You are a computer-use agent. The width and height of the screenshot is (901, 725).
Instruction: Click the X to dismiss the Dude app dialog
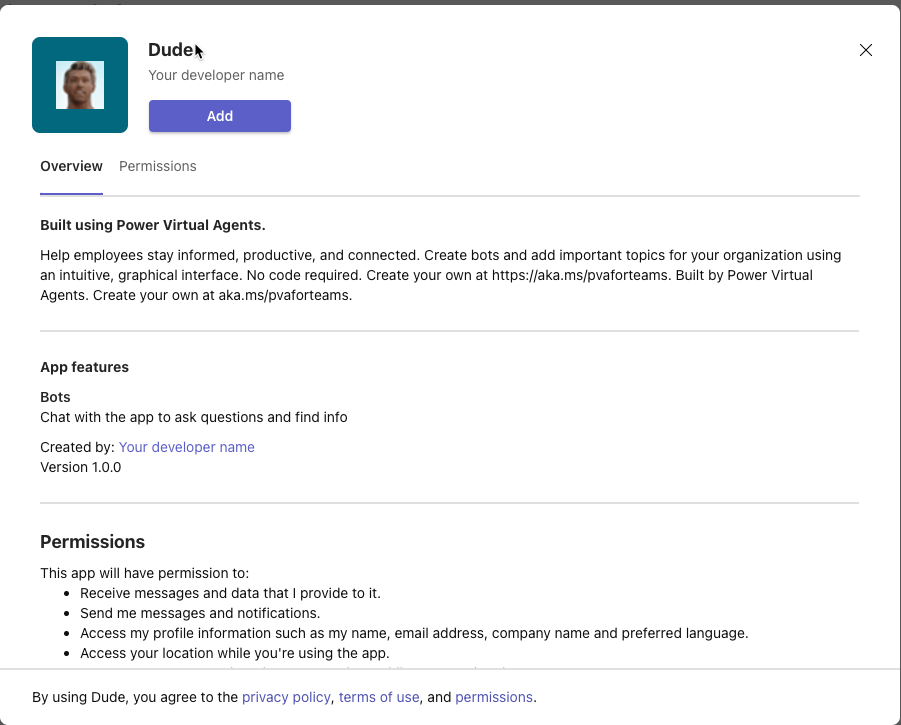(x=865, y=50)
